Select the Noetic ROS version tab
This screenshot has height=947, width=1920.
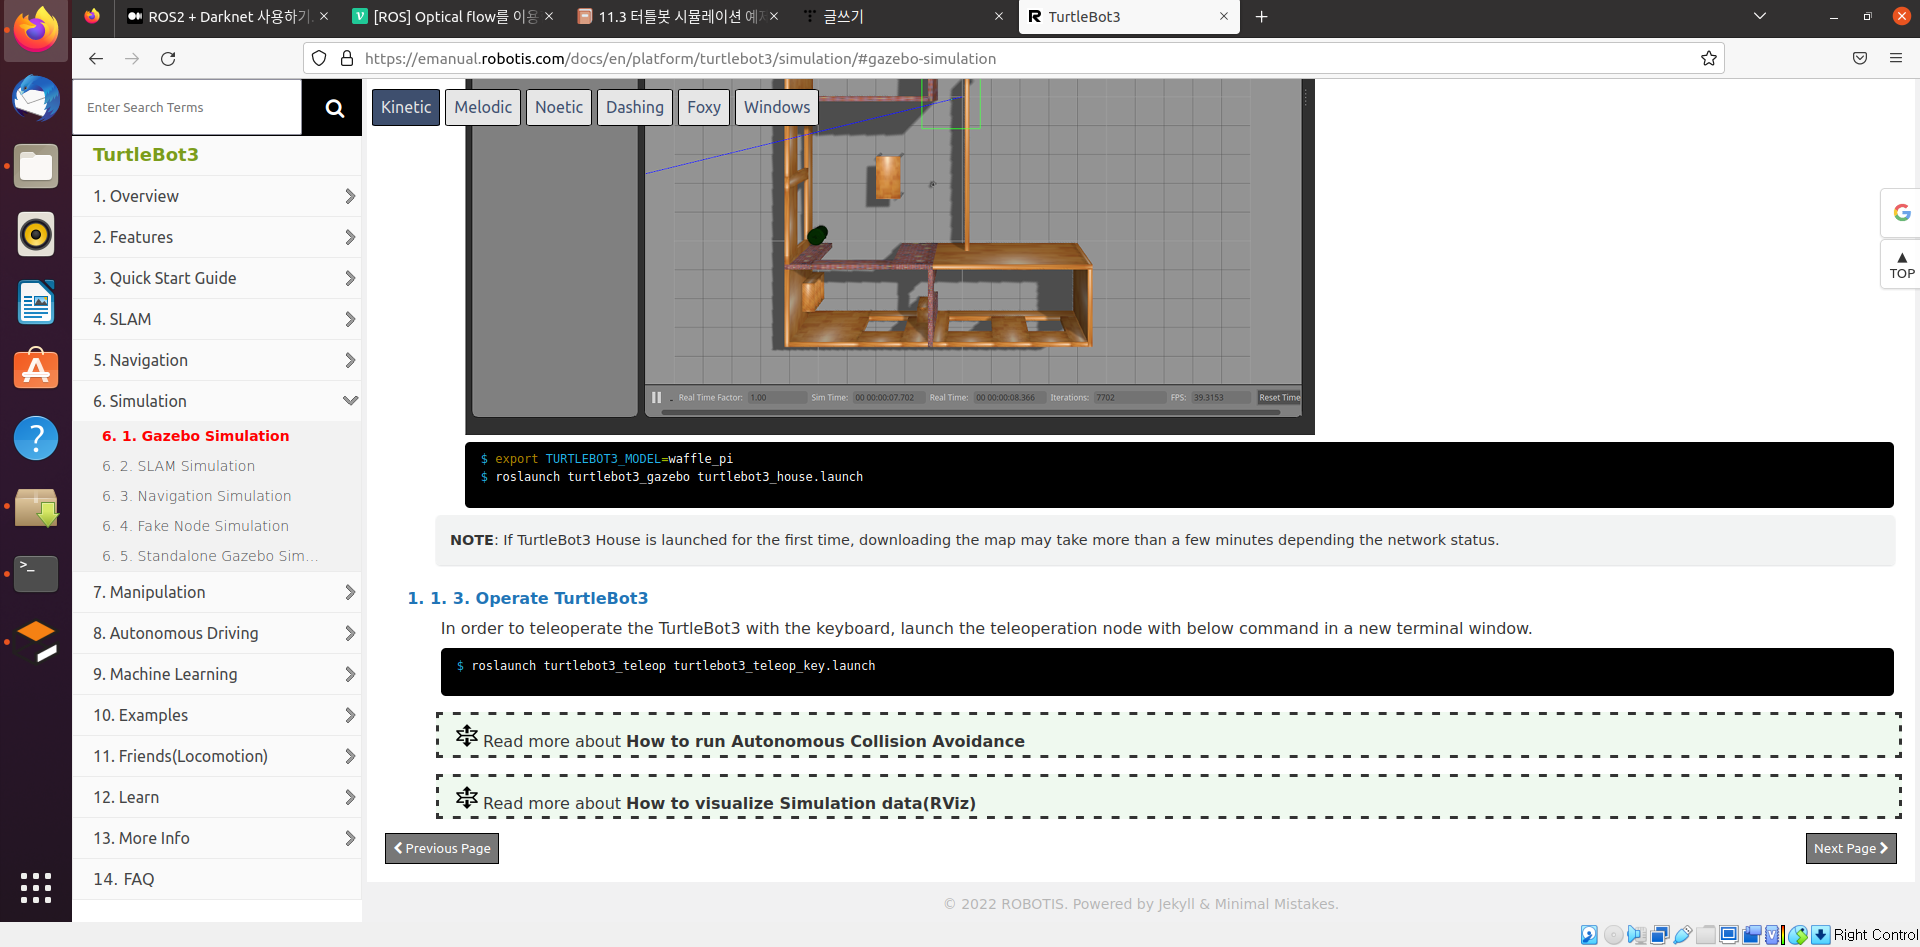559,107
